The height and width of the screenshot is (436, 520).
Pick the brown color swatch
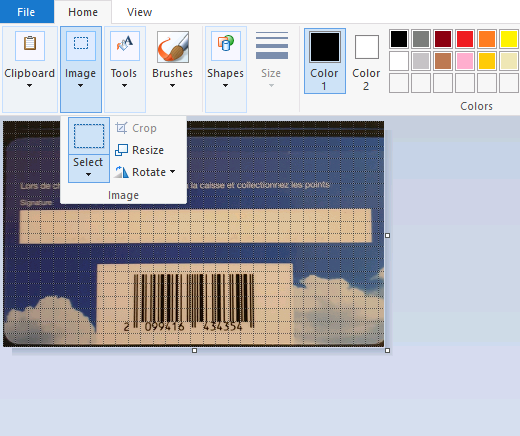(443, 61)
